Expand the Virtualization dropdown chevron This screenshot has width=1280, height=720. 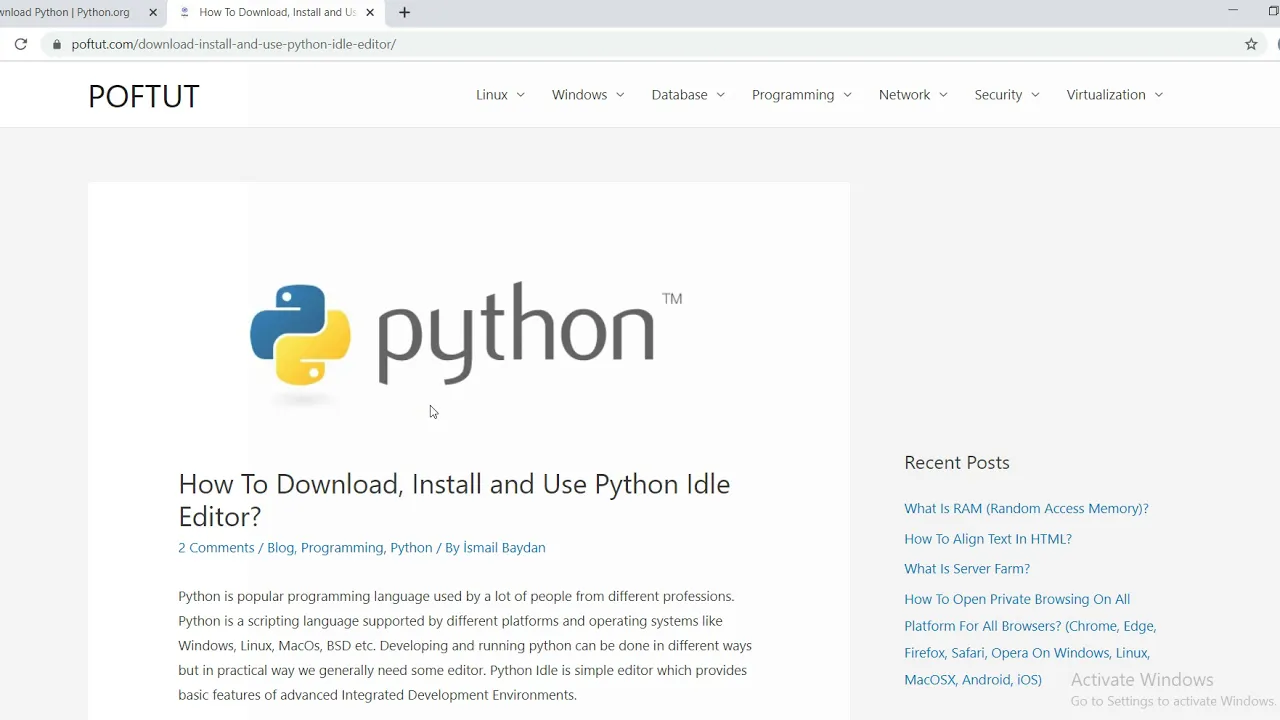pyautogui.click(x=1158, y=95)
